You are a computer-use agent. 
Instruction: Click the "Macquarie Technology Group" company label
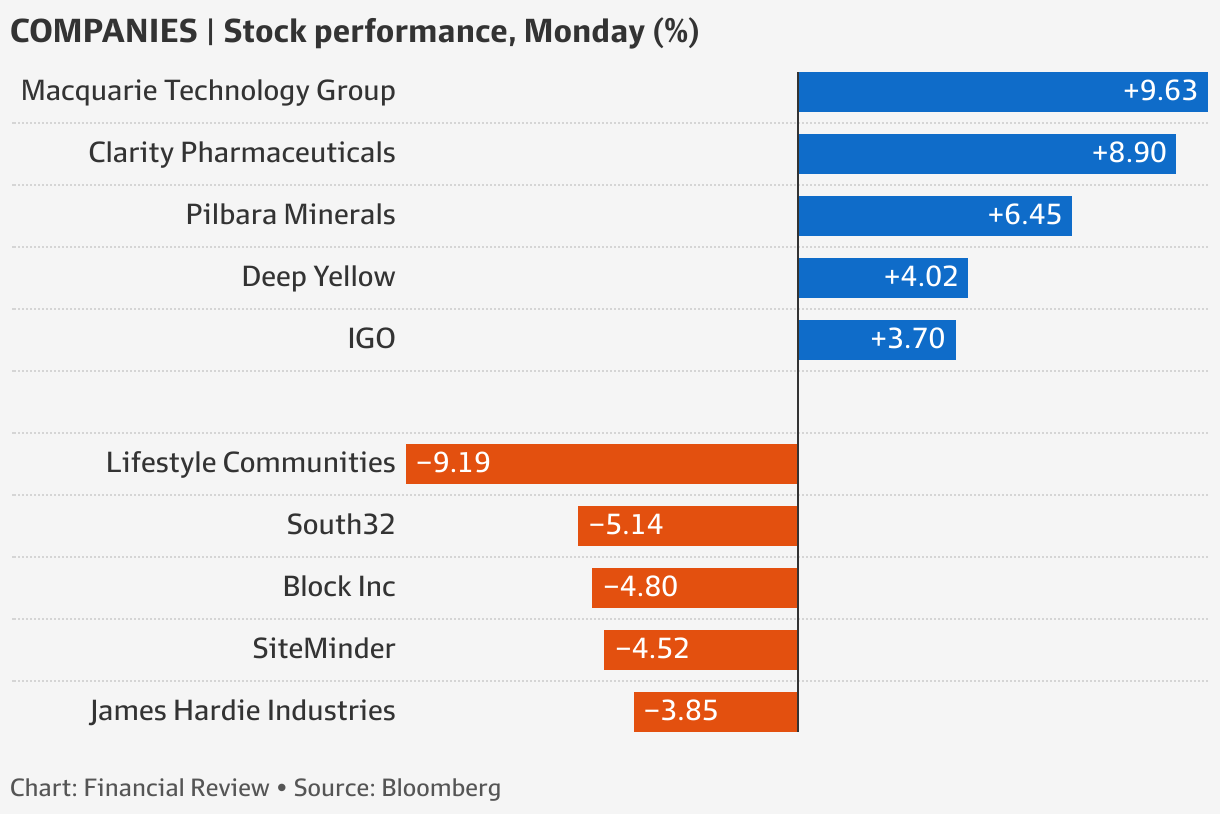(x=208, y=91)
